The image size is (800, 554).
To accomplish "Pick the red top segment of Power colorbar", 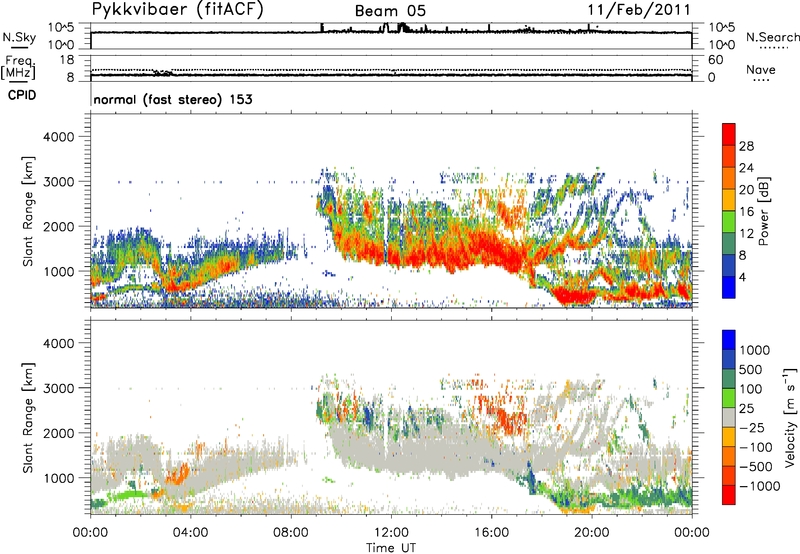I will coord(729,134).
